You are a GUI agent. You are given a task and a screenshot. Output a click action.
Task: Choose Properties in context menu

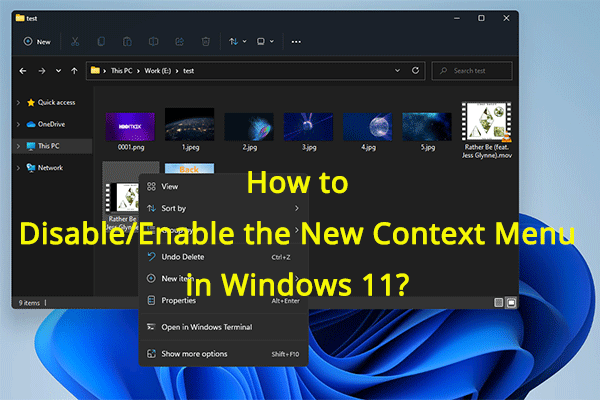[224, 301]
